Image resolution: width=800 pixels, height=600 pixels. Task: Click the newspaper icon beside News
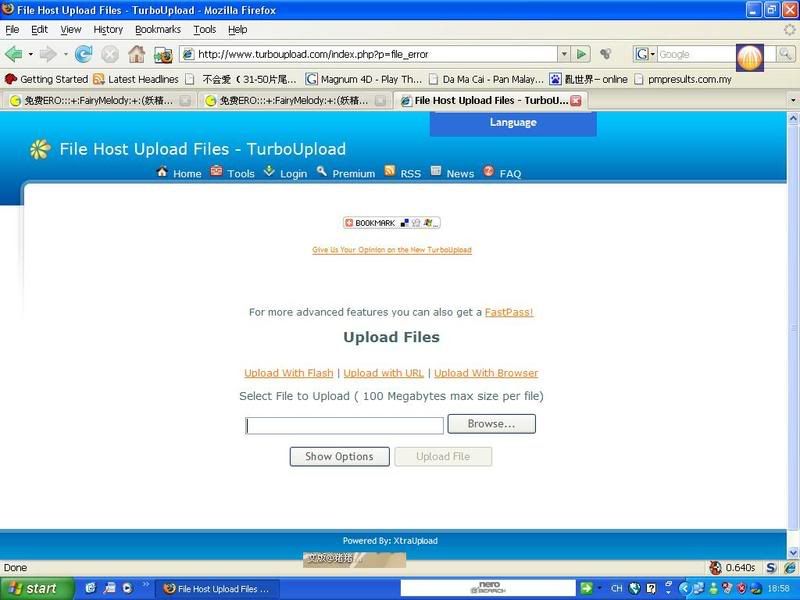pyautogui.click(x=436, y=171)
